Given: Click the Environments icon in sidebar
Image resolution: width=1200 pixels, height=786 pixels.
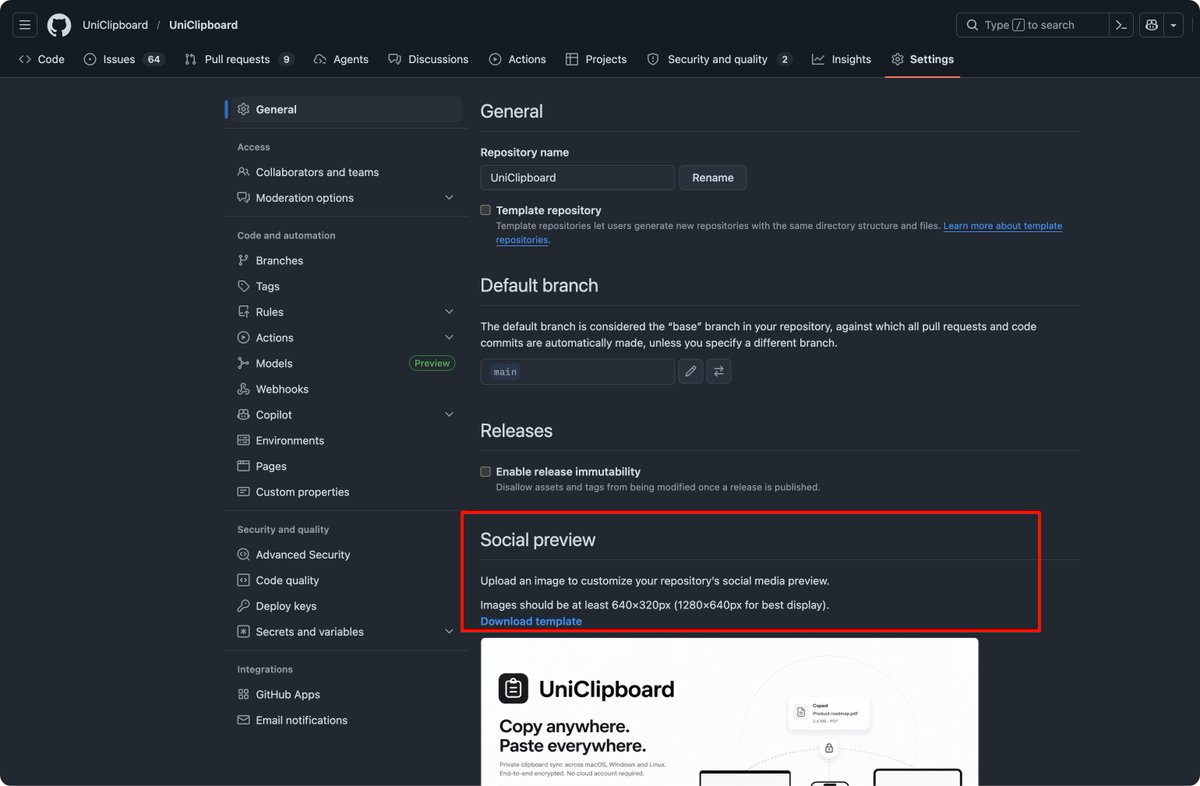Looking at the screenshot, I should [x=243, y=441].
